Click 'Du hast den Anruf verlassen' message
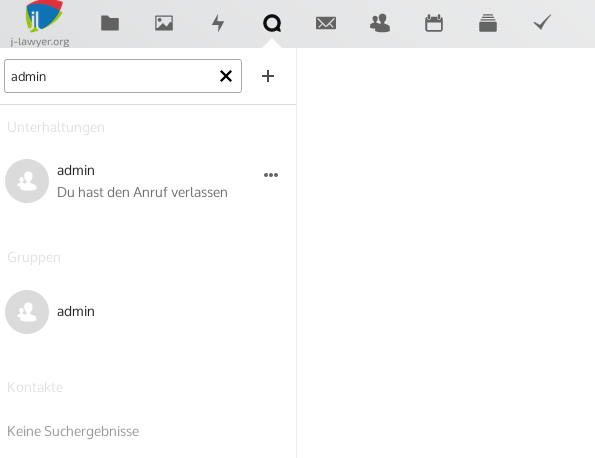 click(142, 192)
